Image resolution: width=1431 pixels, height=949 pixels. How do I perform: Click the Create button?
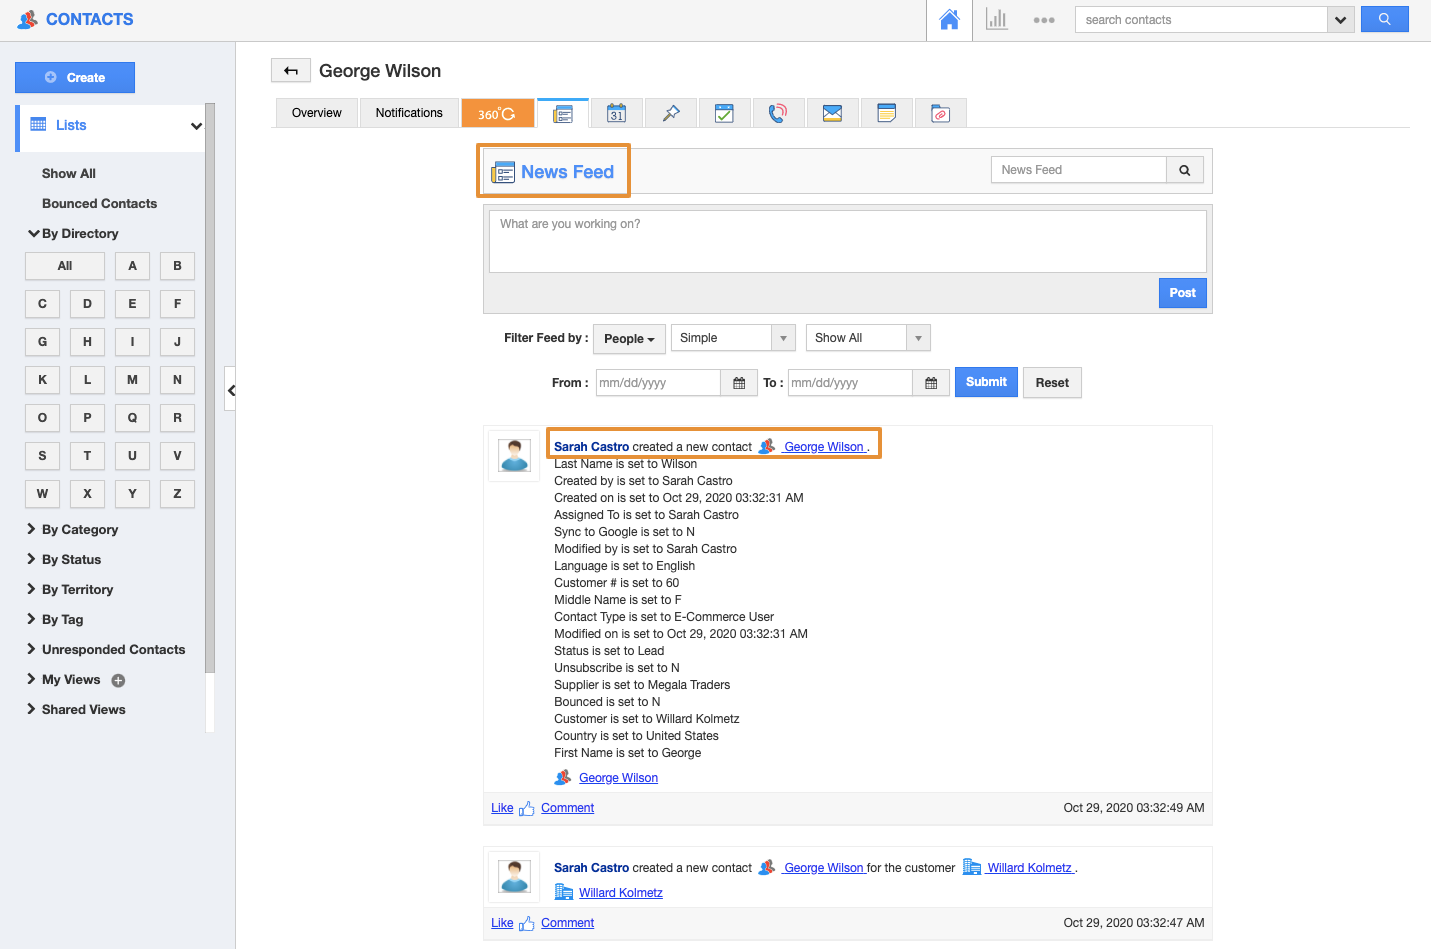coord(75,78)
